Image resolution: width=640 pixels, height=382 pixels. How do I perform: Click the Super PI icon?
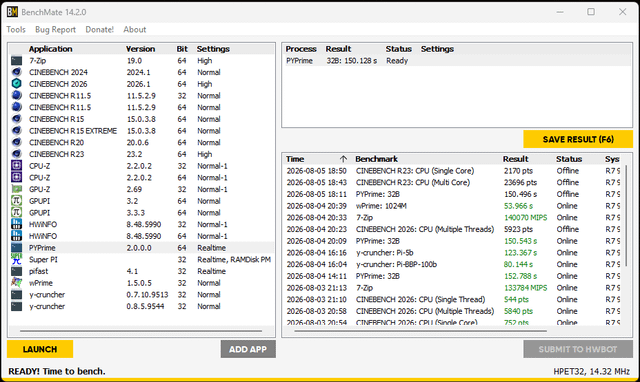tap(16, 260)
